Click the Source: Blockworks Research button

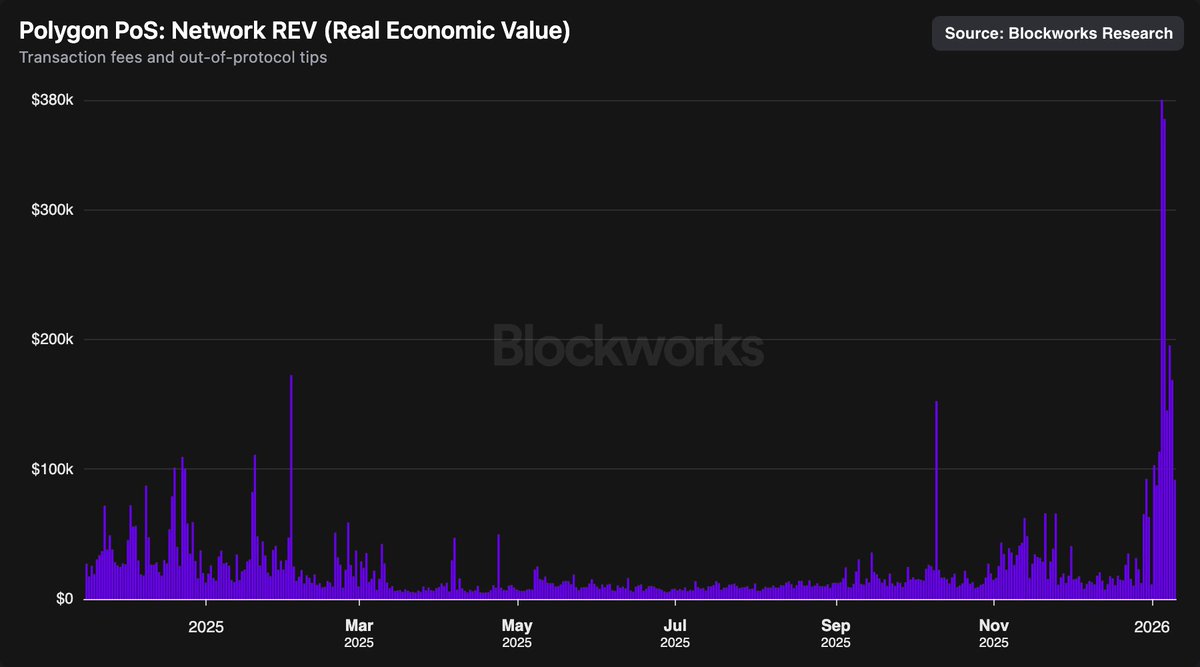pyautogui.click(x=1058, y=33)
